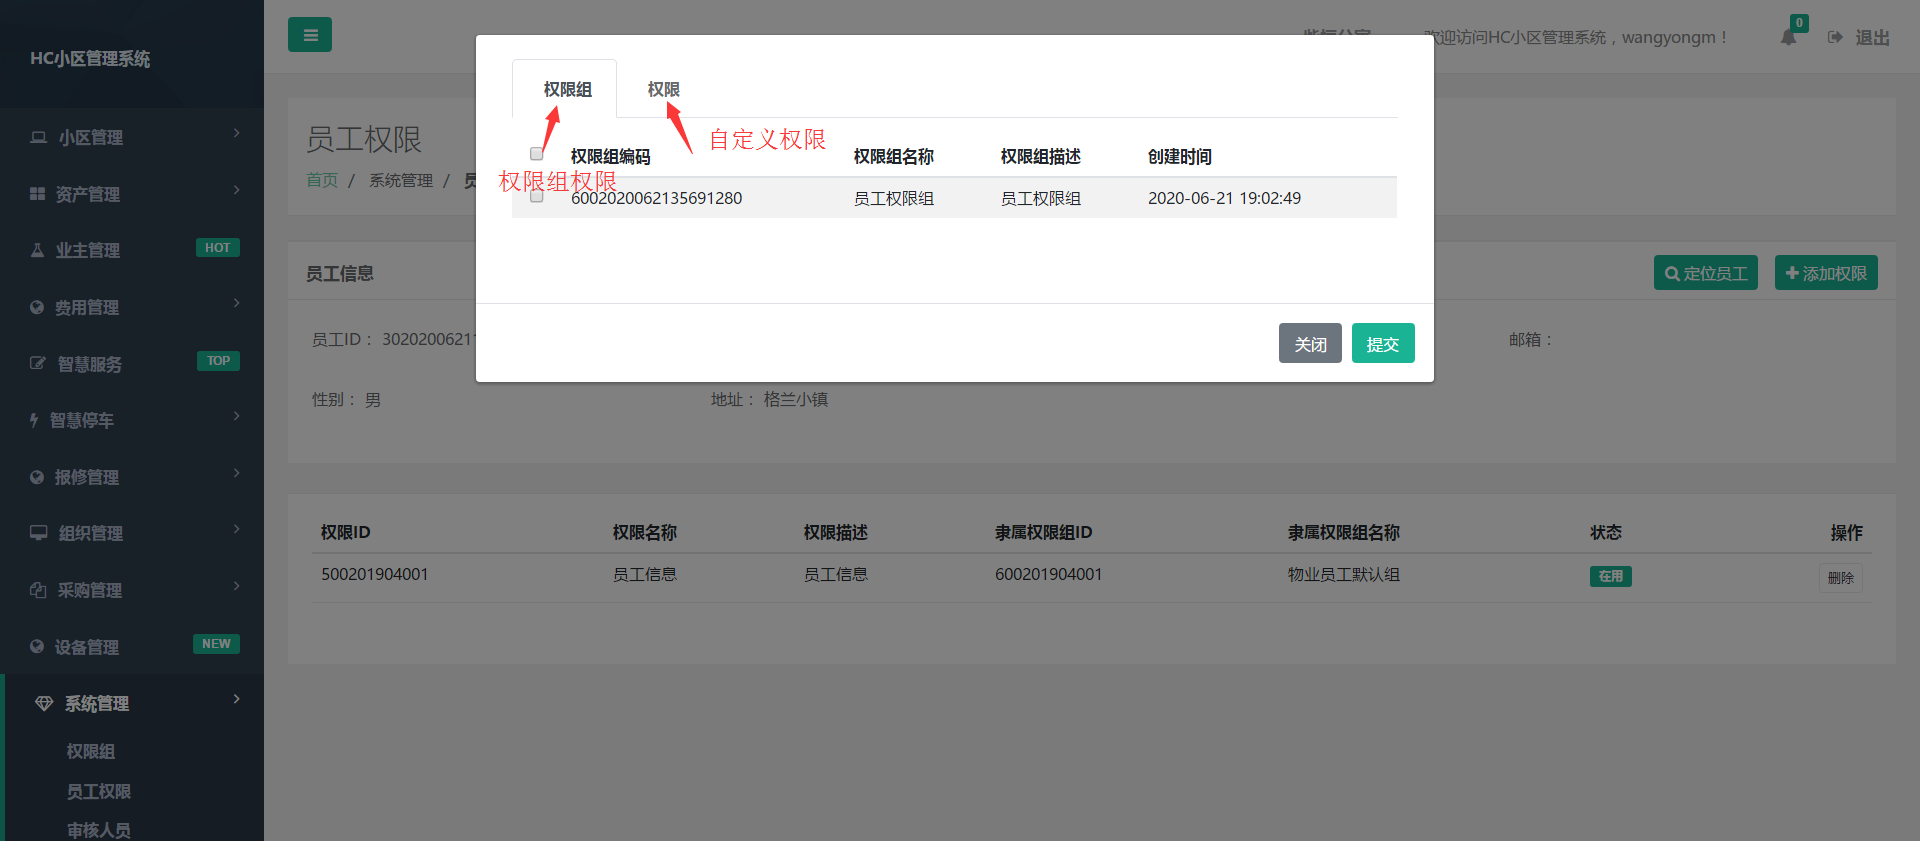The height and width of the screenshot is (841, 1920).
Task: Click the search icon on 定位员工
Action: [x=1672, y=274]
